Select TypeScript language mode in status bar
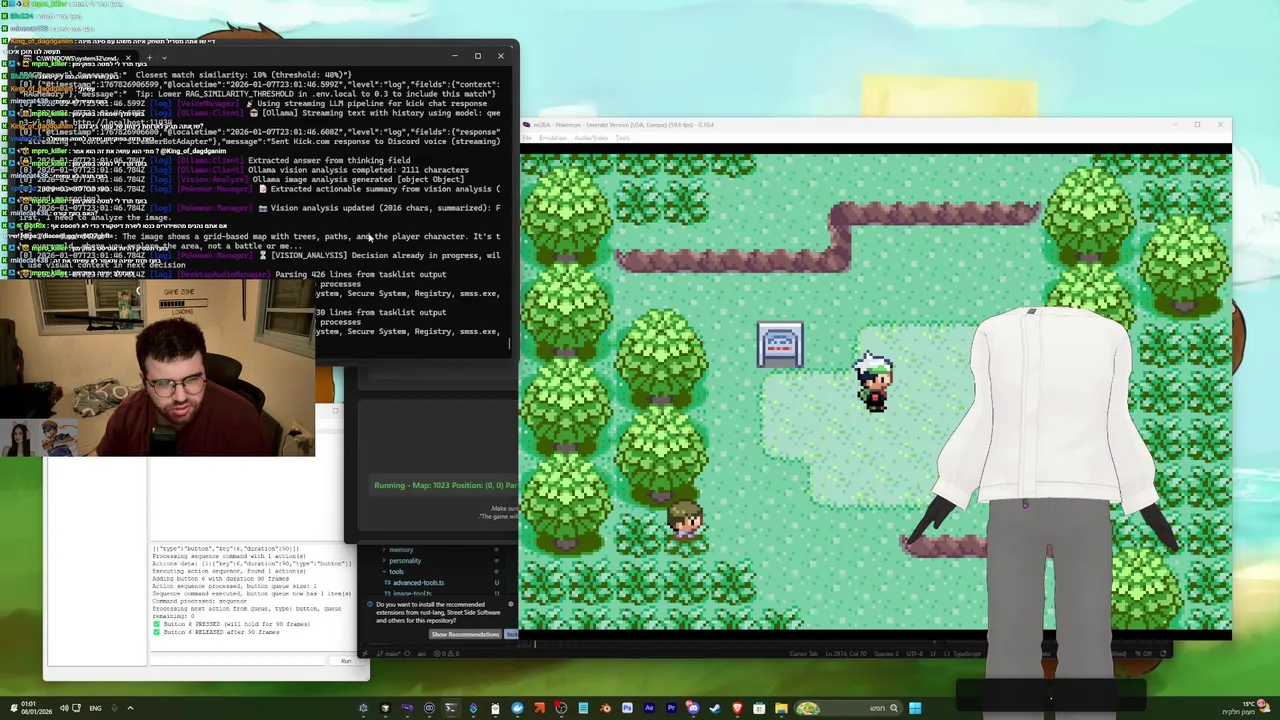 pyautogui.click(x=967, y=654)
